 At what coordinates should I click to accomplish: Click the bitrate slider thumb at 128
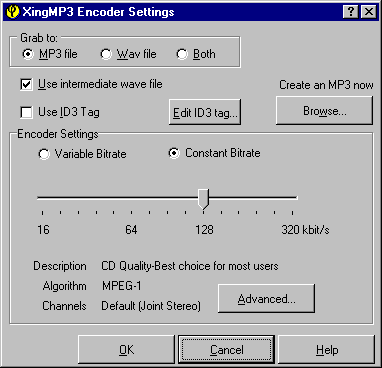(x=203, y=199)
